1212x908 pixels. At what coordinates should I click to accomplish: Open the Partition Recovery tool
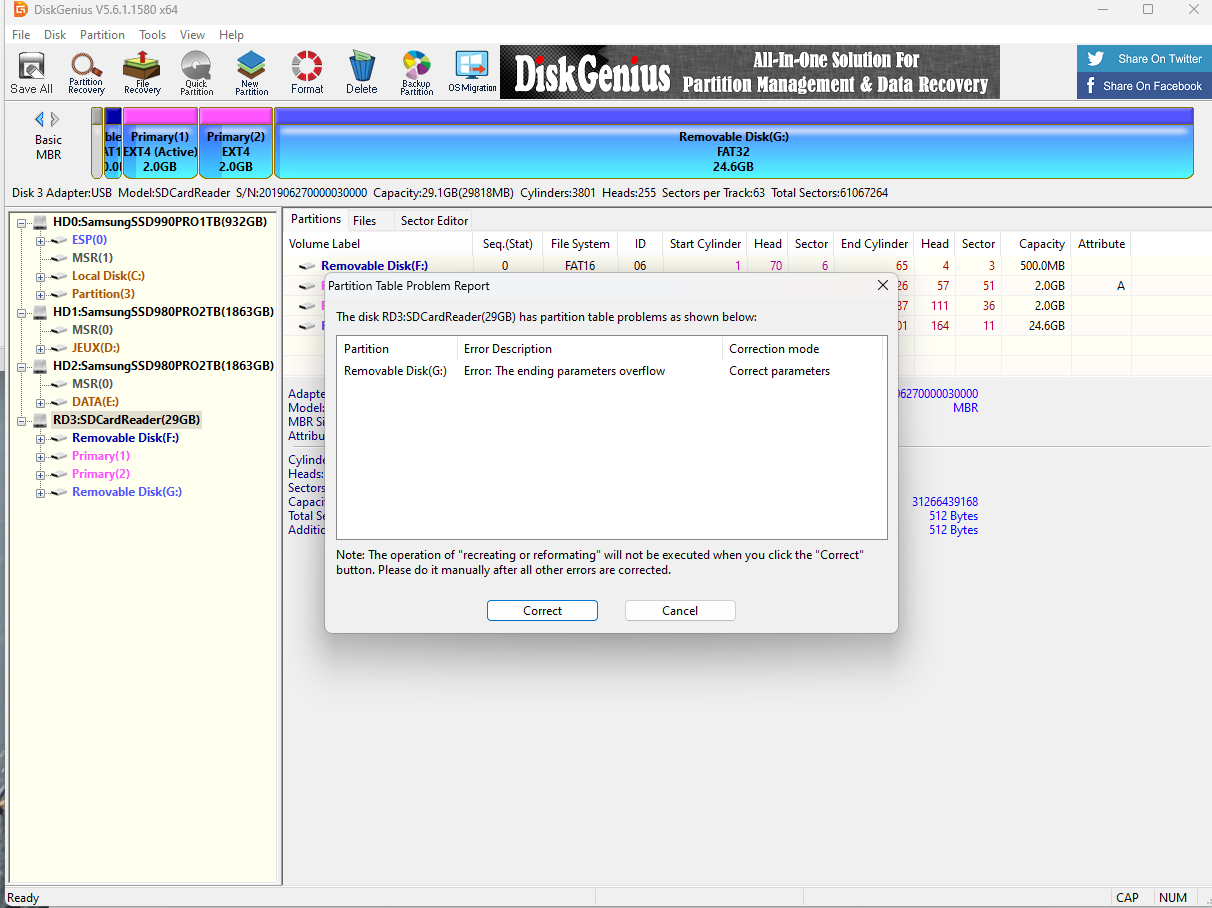pos(86,73)
